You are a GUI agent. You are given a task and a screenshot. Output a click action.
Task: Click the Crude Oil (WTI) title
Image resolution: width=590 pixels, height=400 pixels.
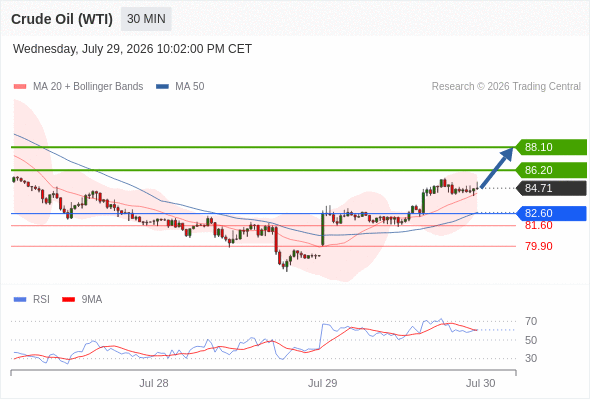pos(62,19)
